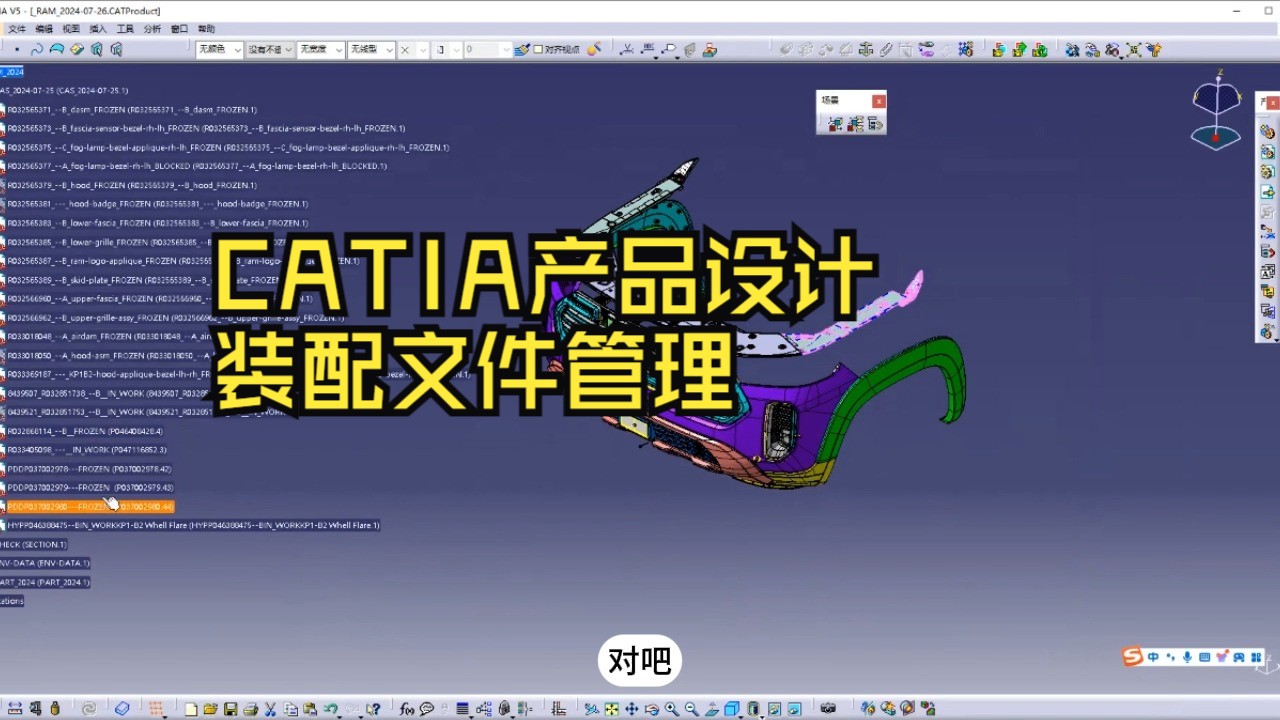Click the Open folder icon
Image resolution: width=1280 pixels, height=720 pixels.
(x=210, y=709)
